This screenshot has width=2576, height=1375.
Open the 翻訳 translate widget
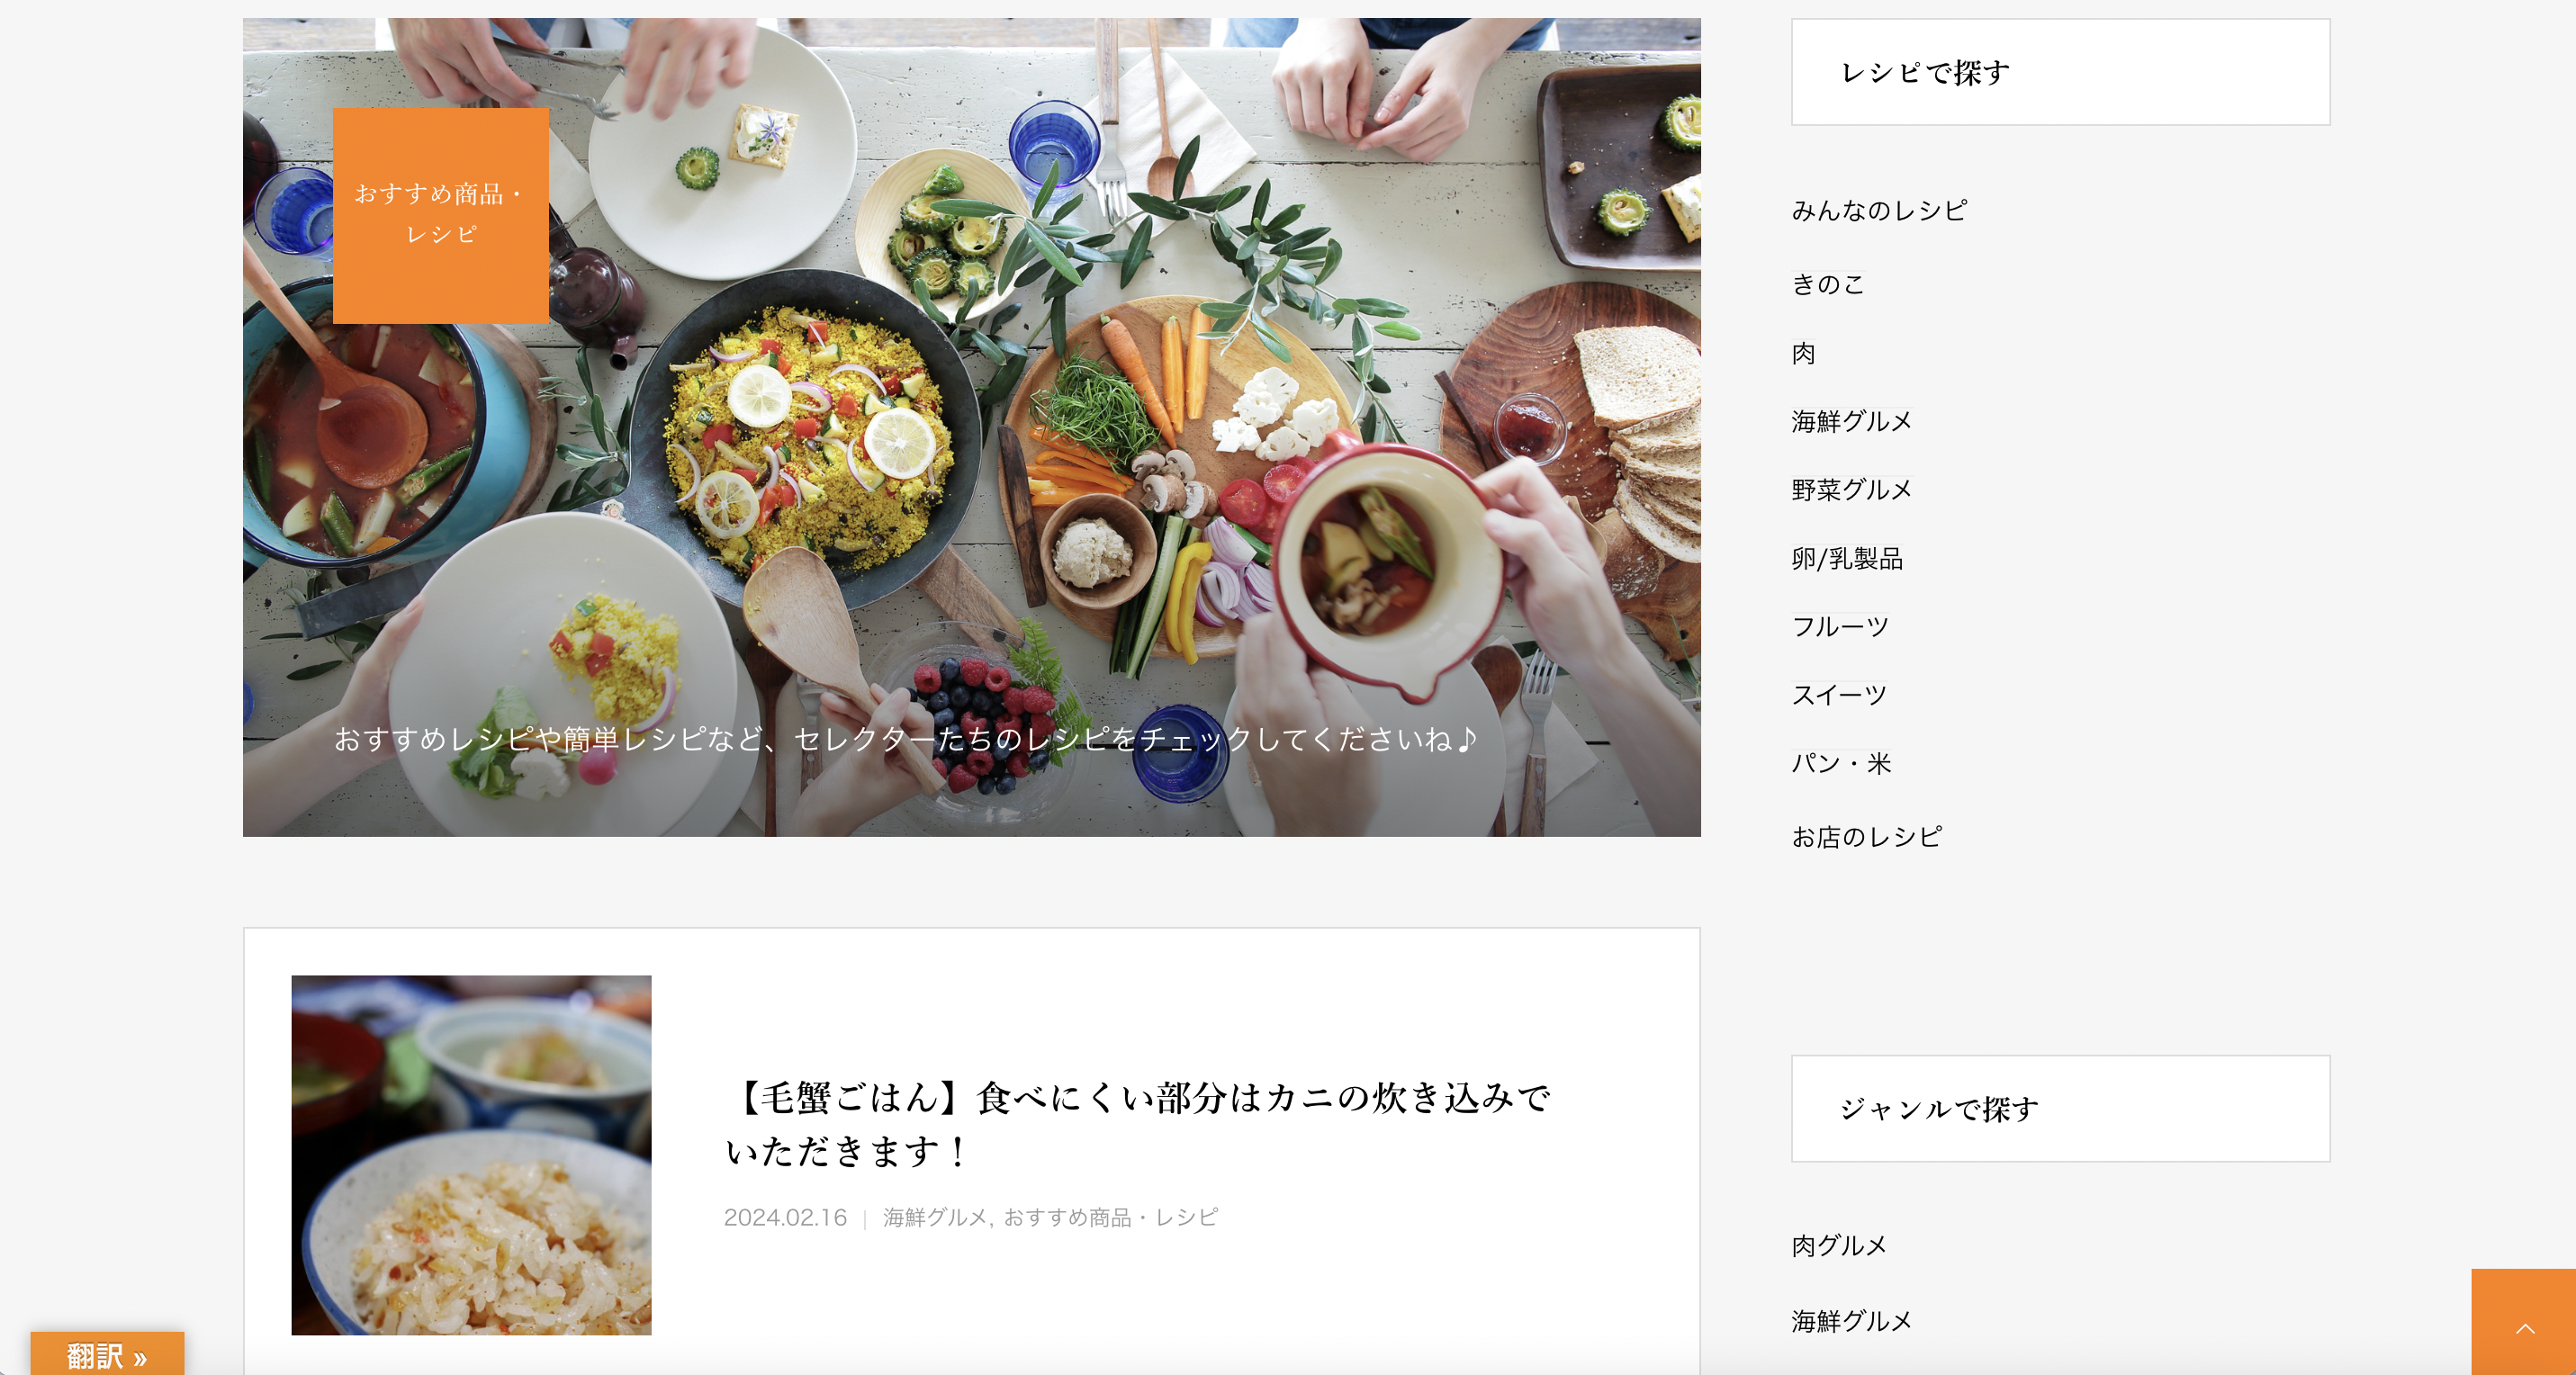point(107,1354)
